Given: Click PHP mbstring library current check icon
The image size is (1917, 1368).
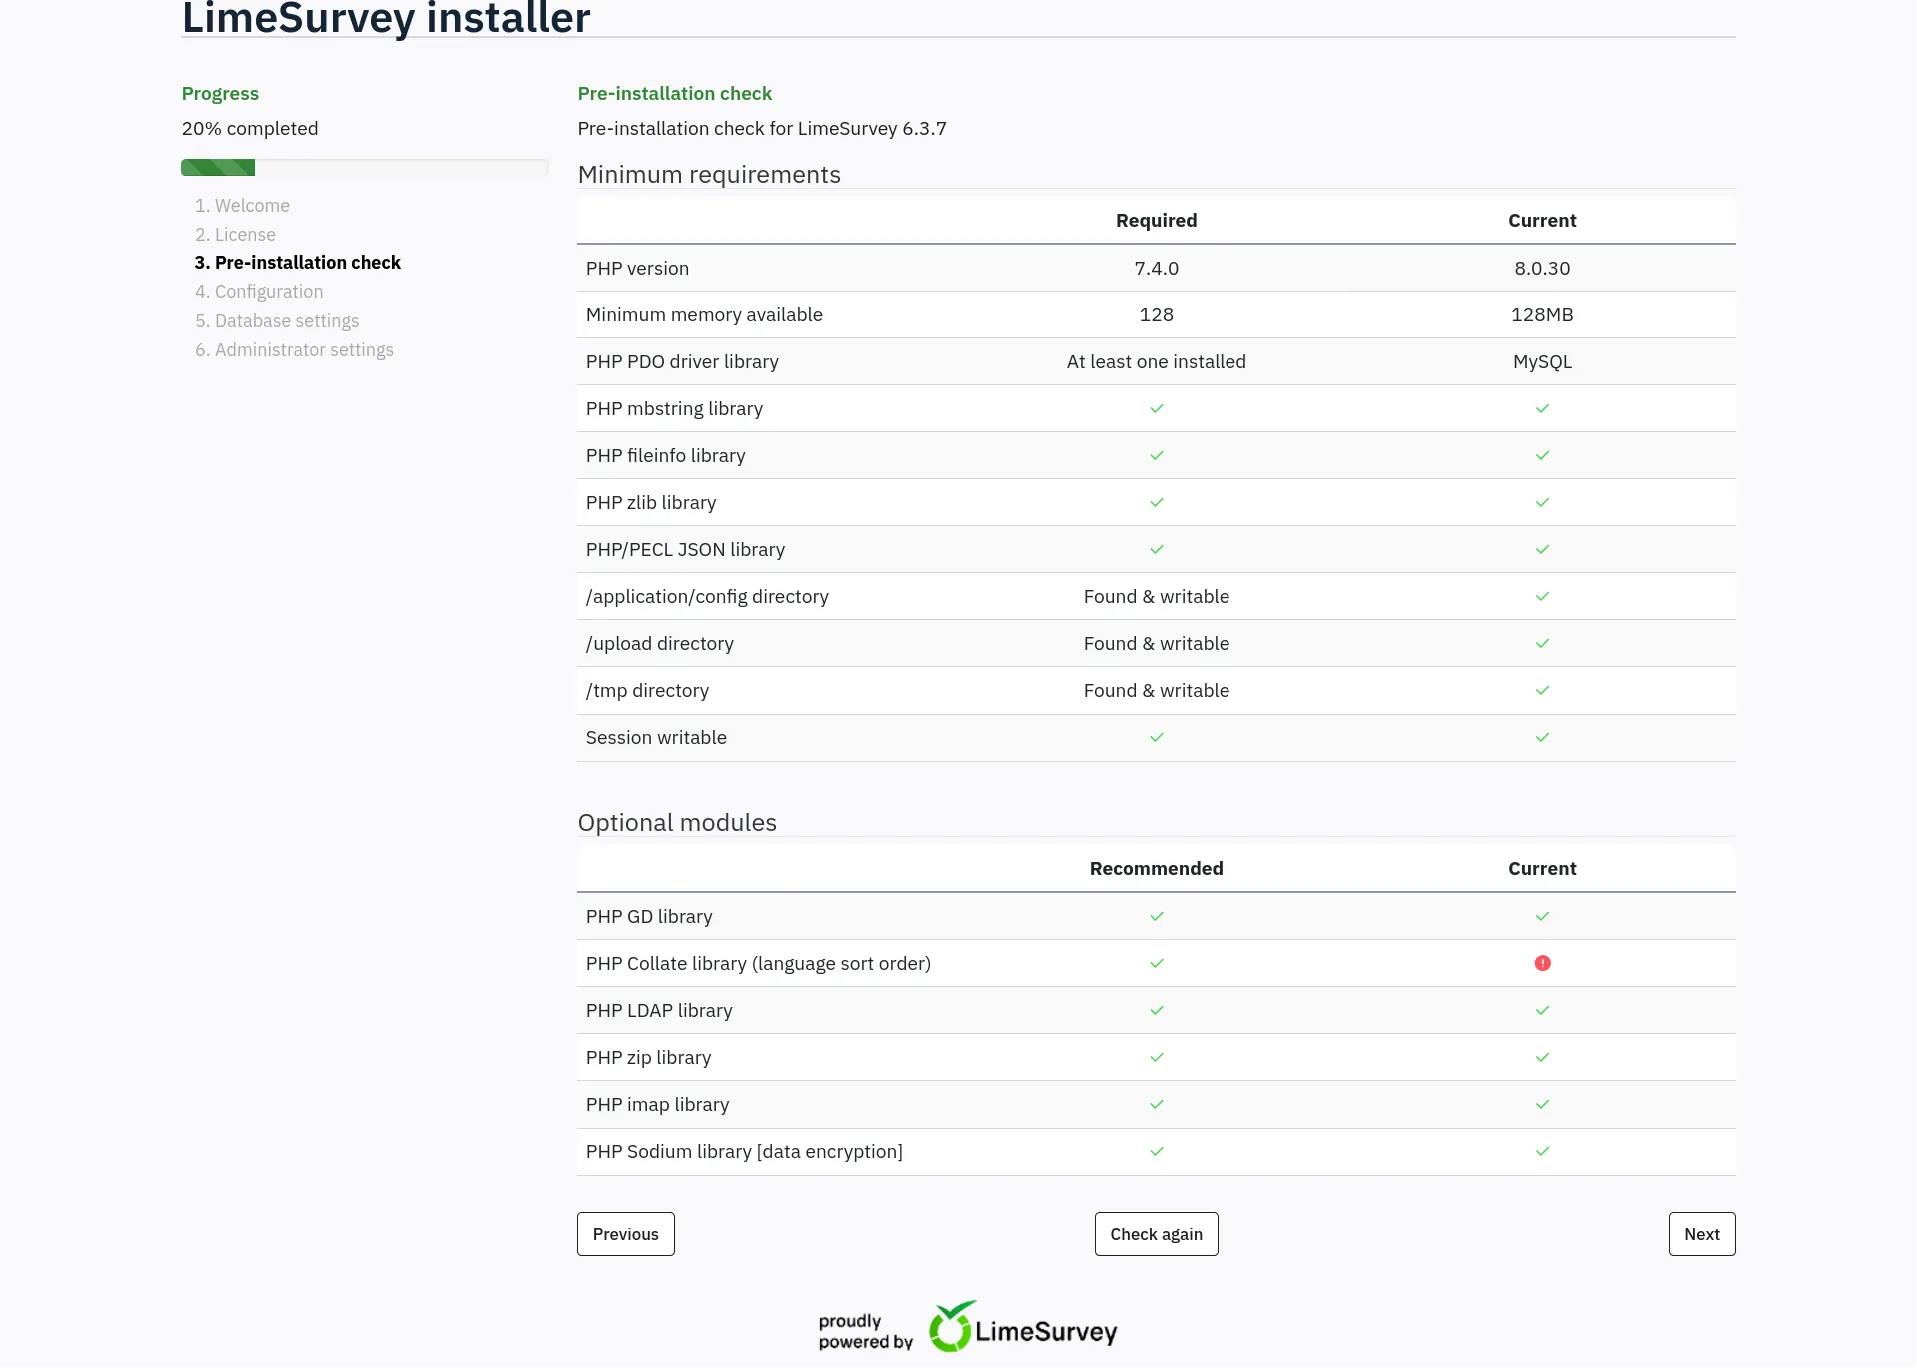Looking at the screenshot, I should tap(1542, 408).
